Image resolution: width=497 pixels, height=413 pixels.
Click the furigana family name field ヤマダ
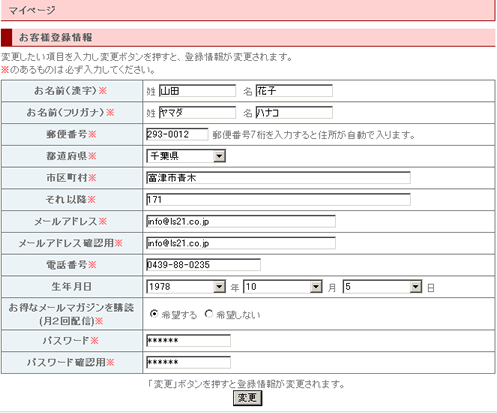point(197,113)
